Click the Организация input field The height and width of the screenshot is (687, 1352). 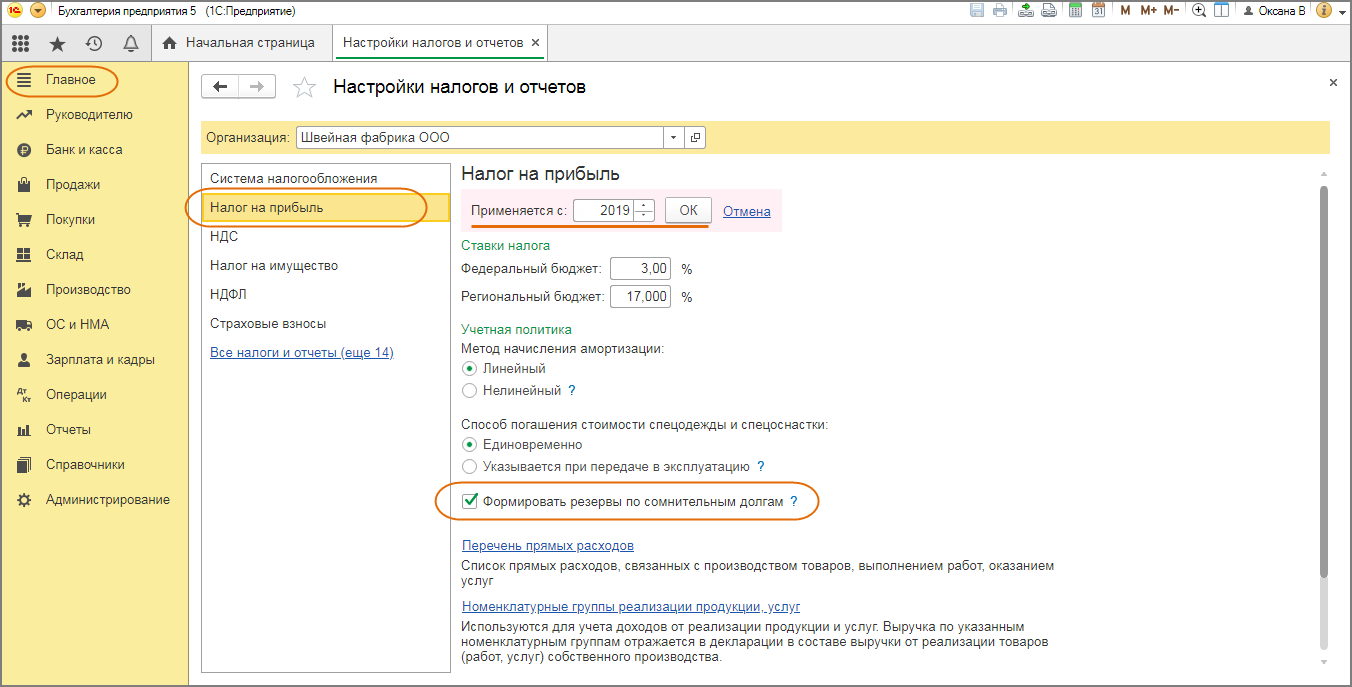coord(480,138)
